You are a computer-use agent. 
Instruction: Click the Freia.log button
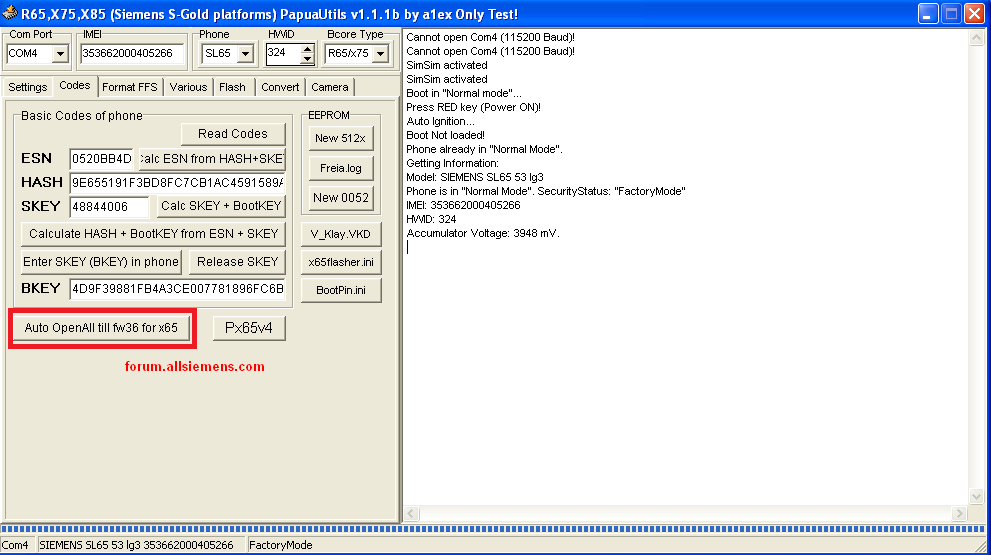[x=341, y=168]
